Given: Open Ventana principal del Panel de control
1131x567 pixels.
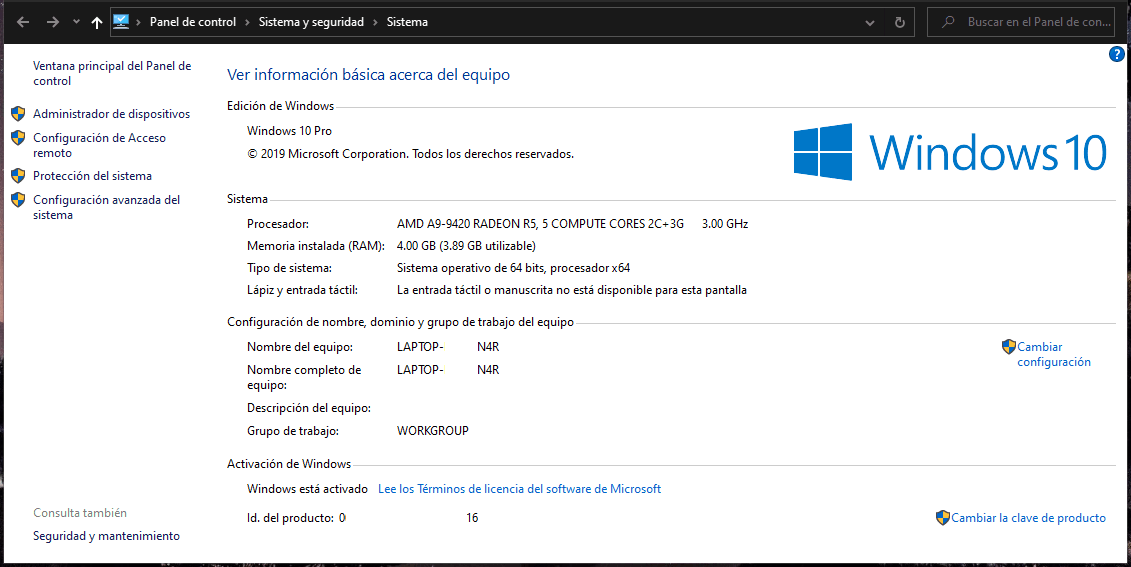Looking at the screenshot, I should [112, 73].
